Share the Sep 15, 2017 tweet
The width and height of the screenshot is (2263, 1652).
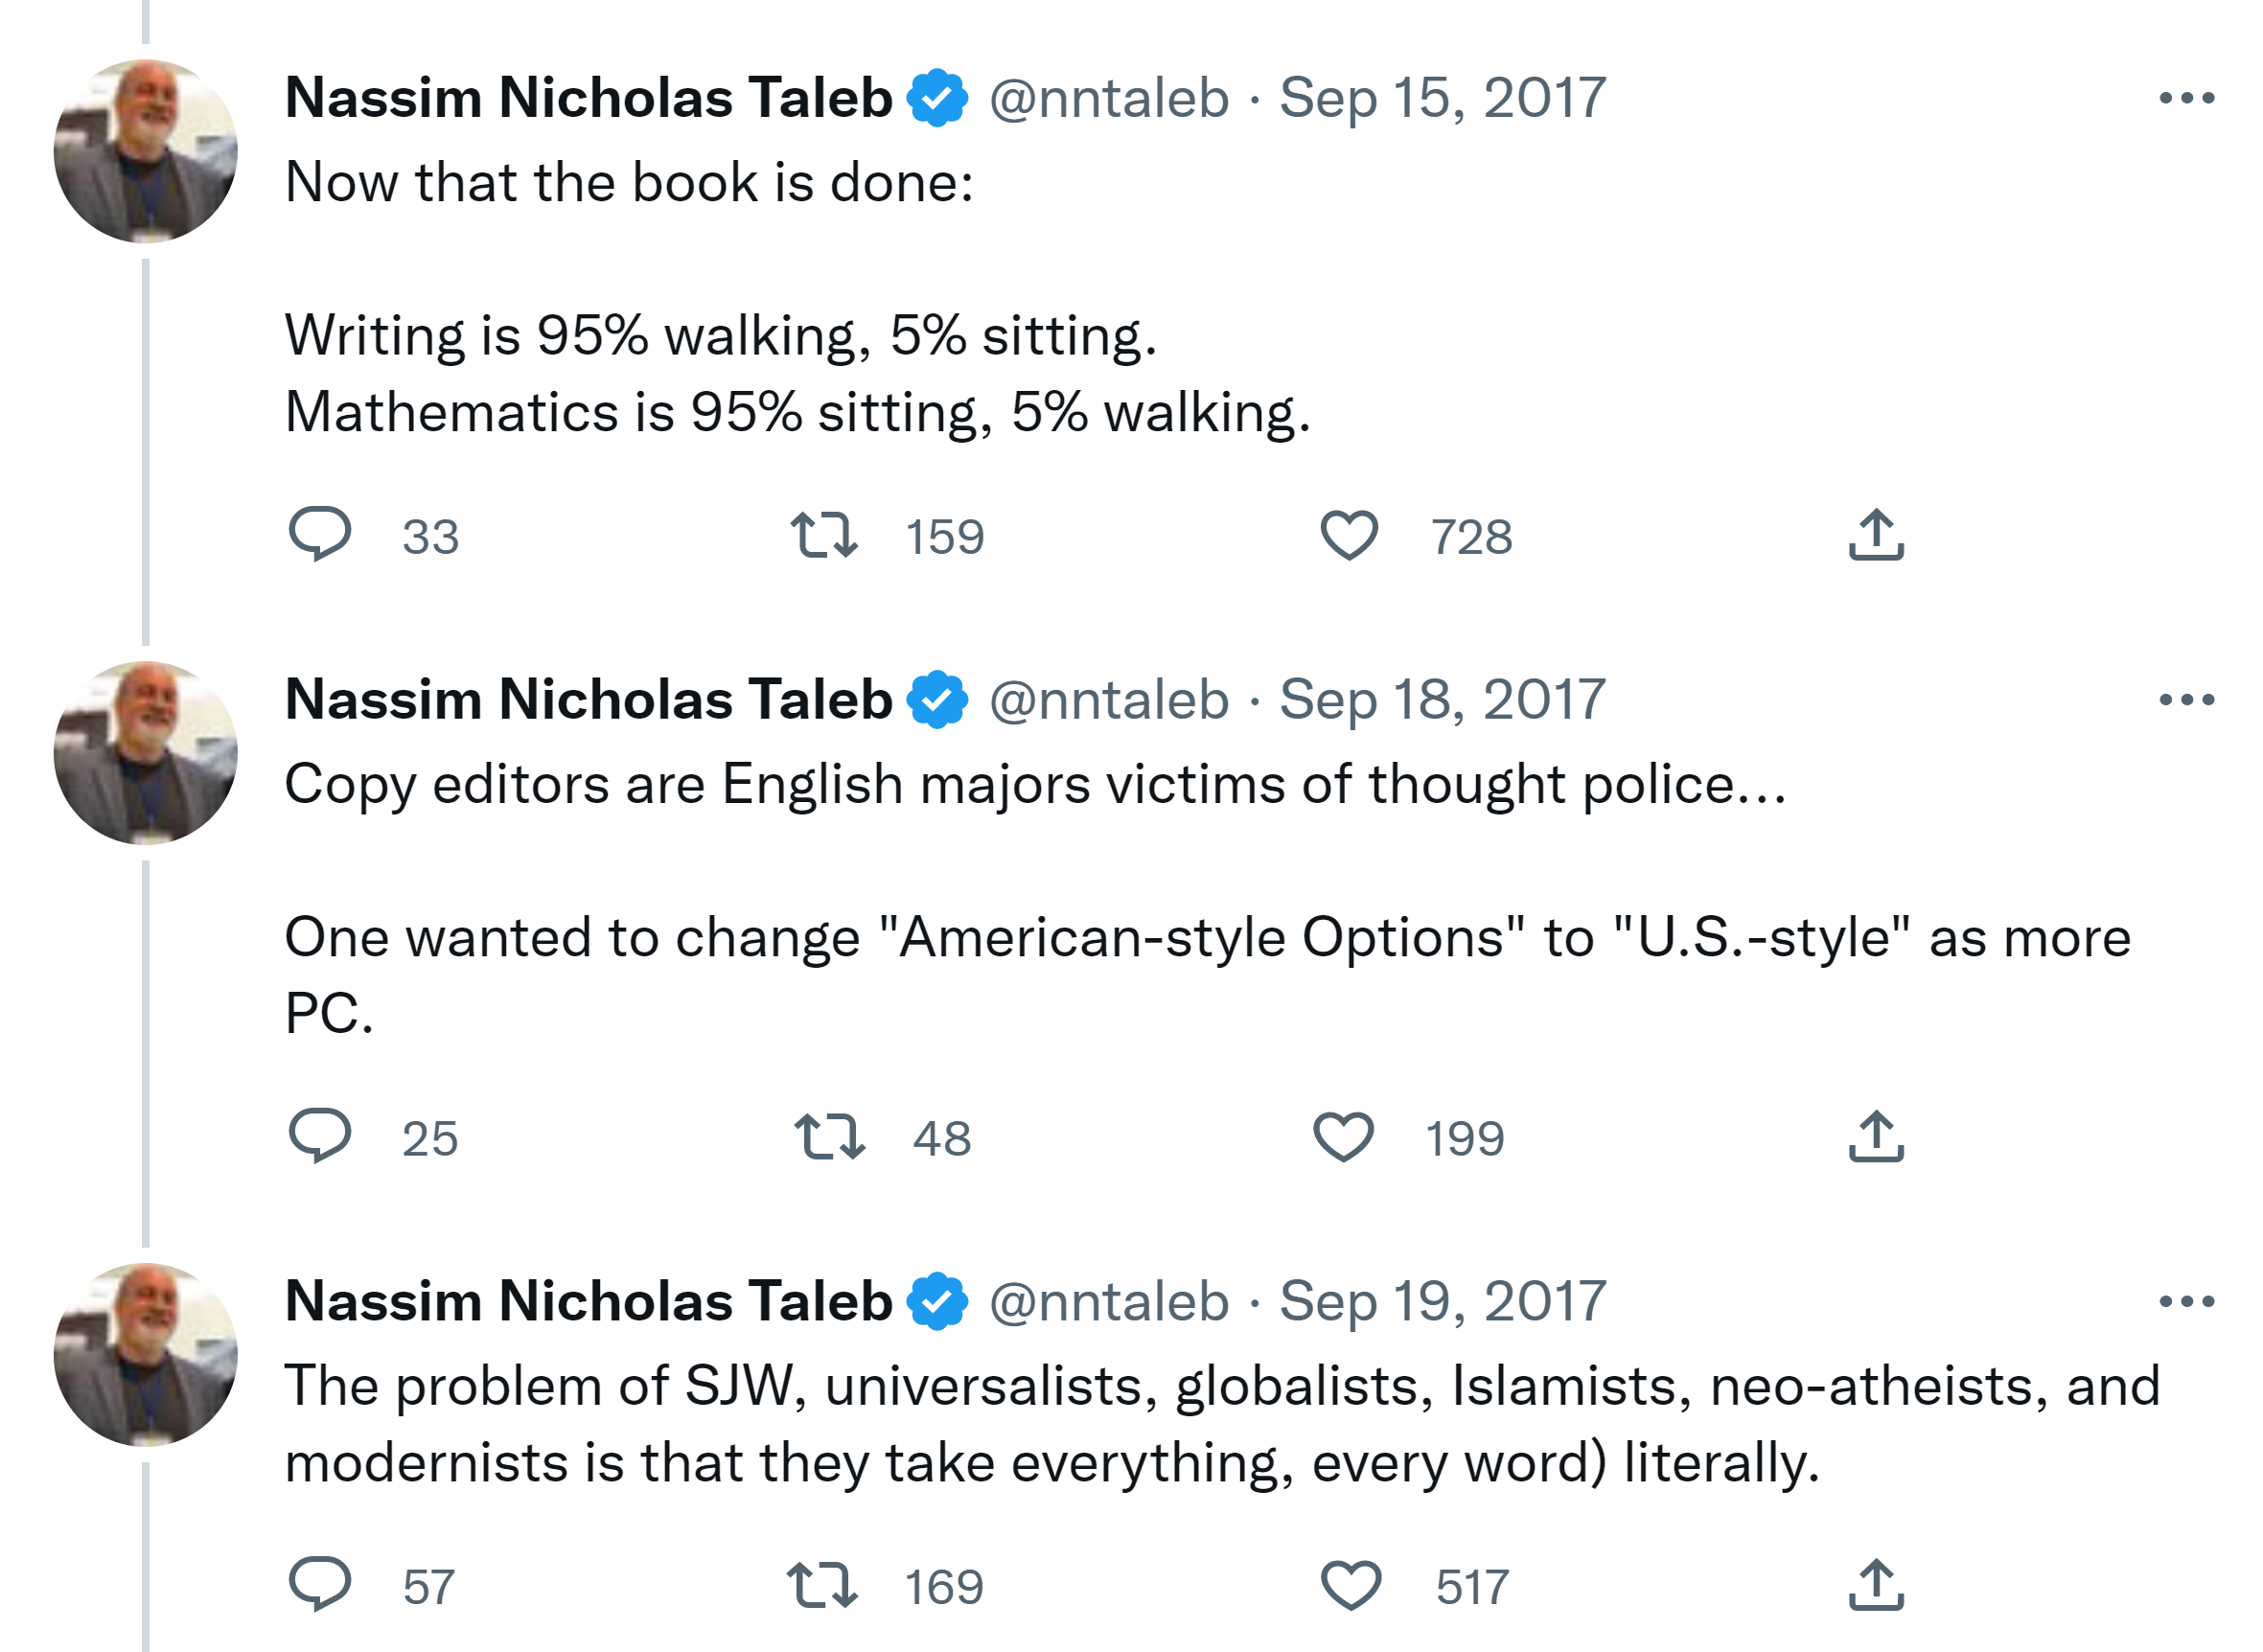1875,534
